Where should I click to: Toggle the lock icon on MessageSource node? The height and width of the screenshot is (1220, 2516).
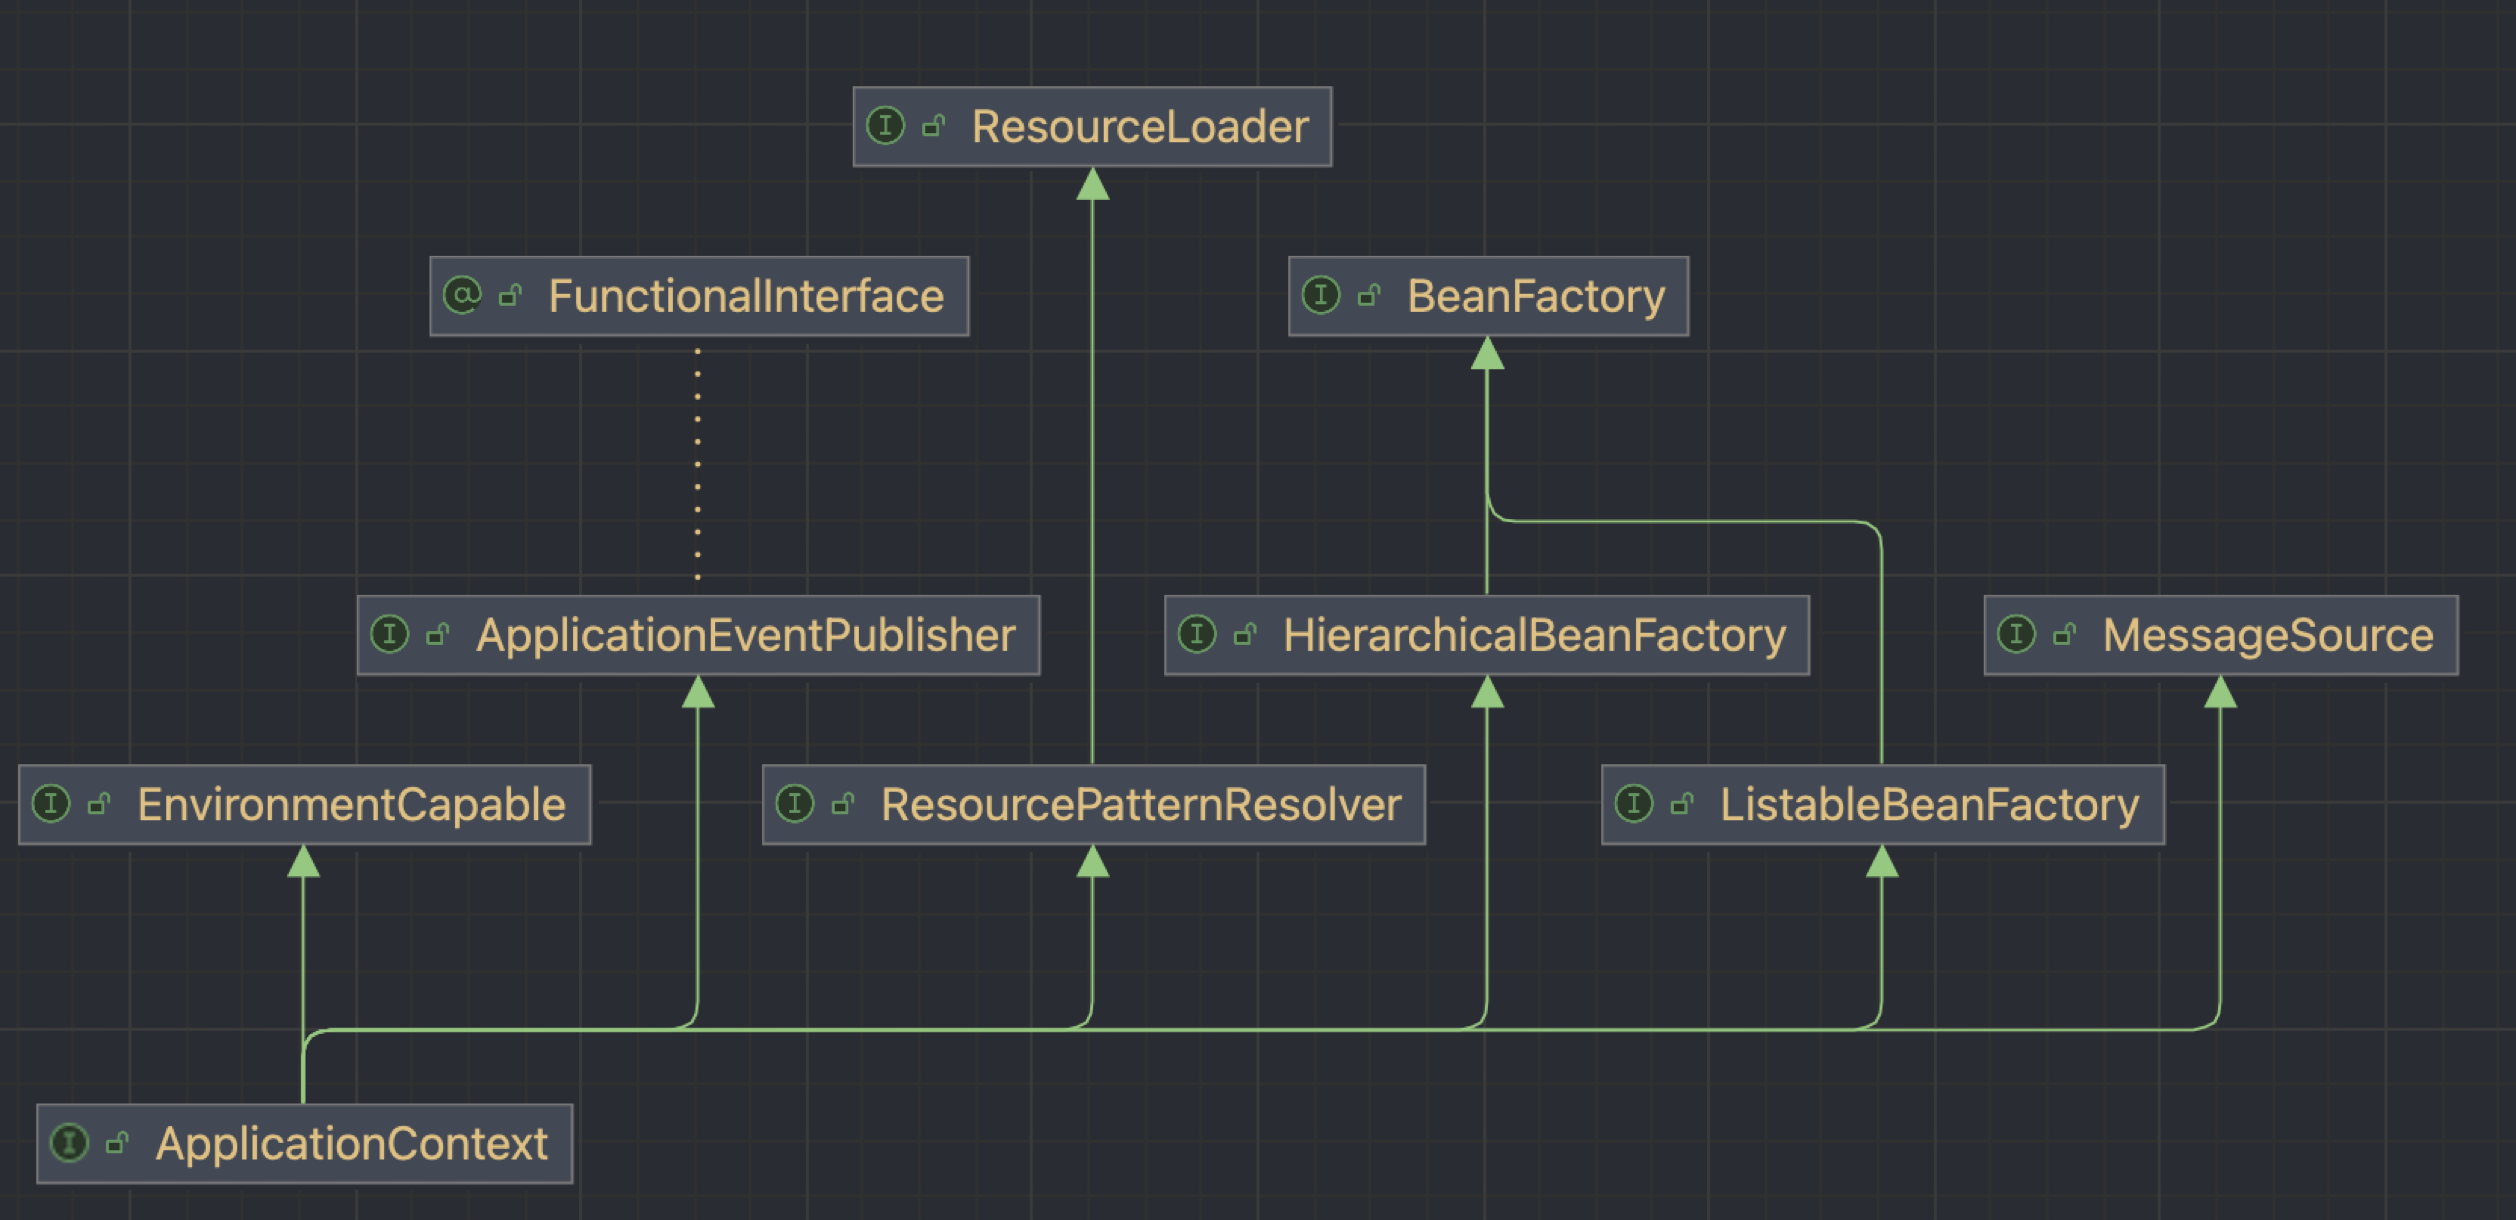tap(2066, 634)
